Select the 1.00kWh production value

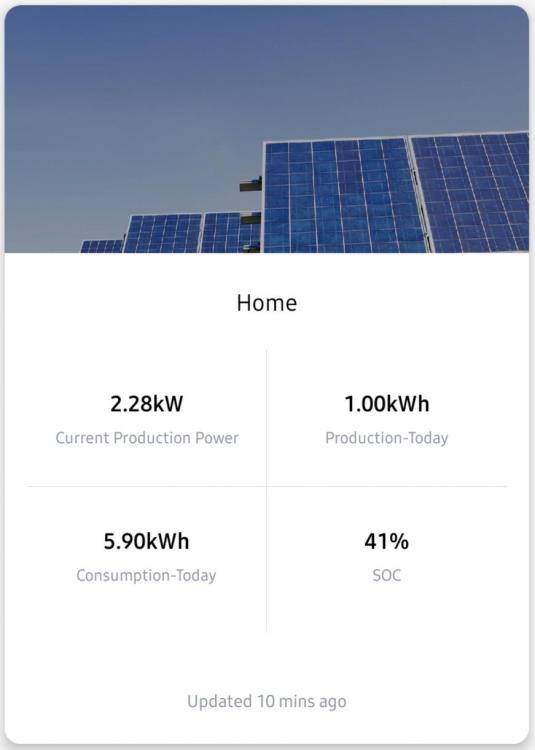(x=387, y=404)
